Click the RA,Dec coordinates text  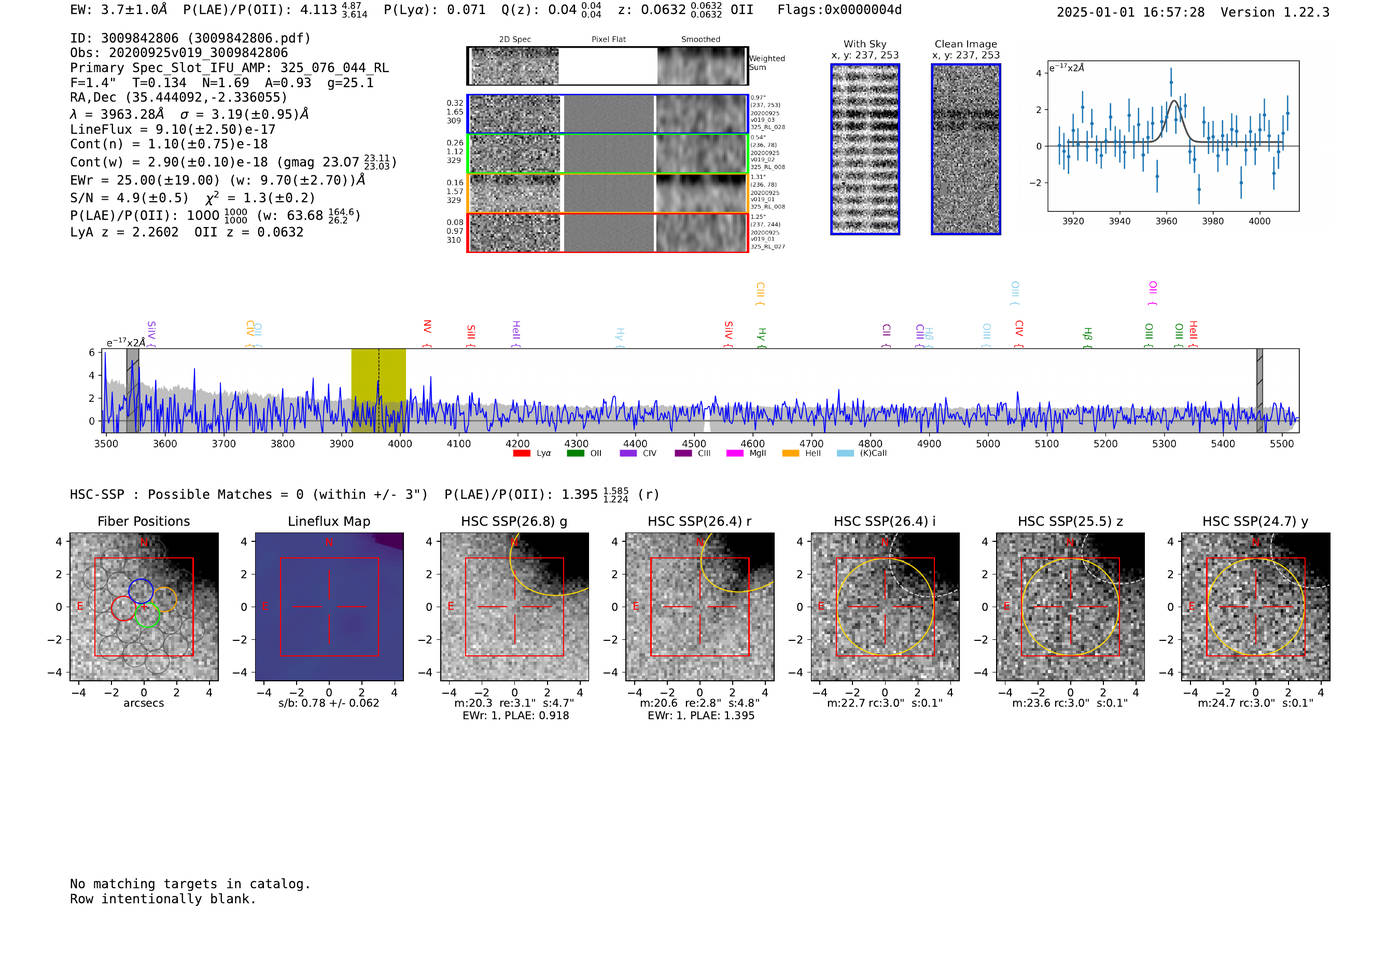click(178, 97)
